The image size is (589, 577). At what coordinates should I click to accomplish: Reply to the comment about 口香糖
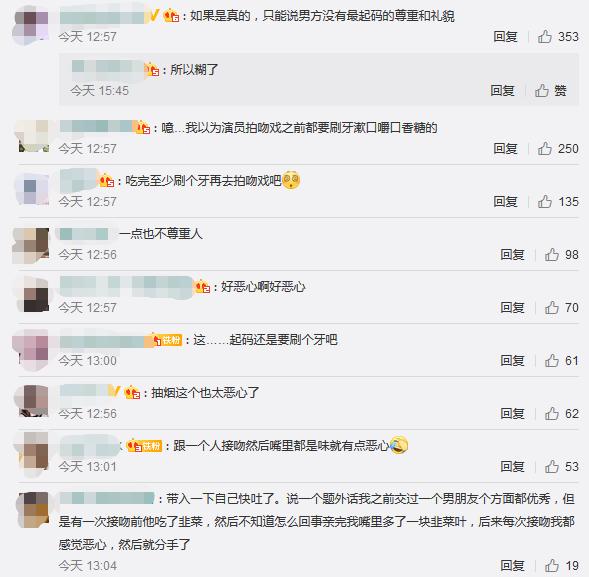click(506, 149)
